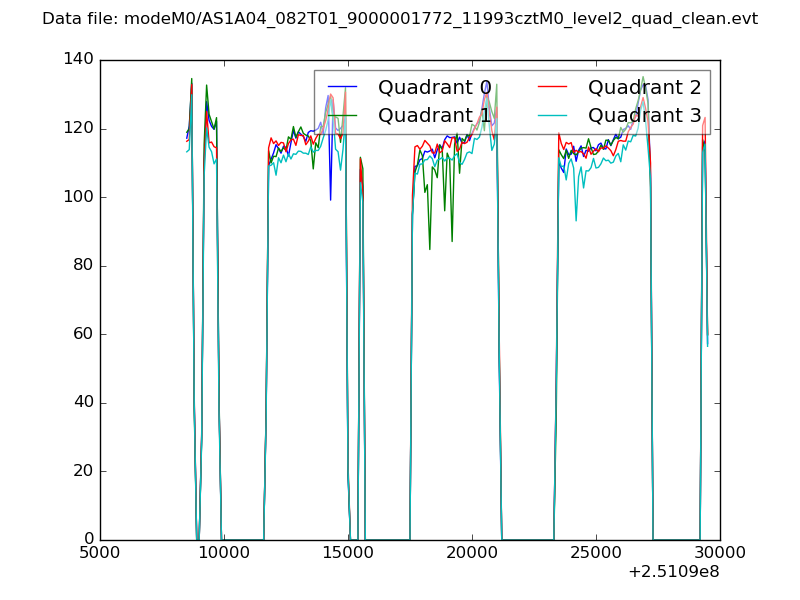The height and width of the screenshot is (600, 800).
Task: Click the data file title text
Action: pyautogui.click(x=400, y=19)
